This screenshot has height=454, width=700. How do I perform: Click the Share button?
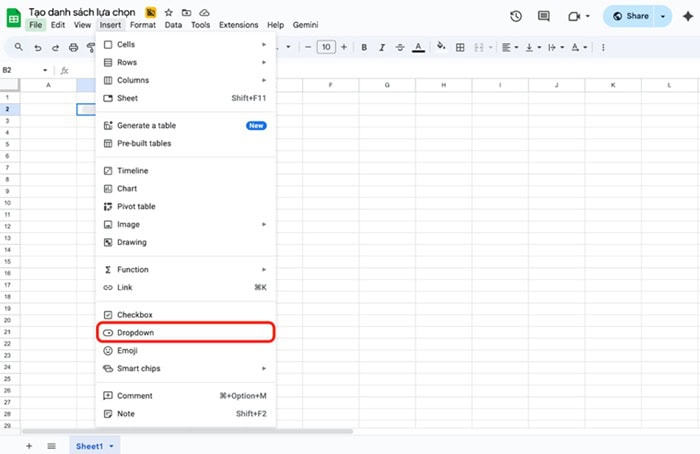click(630, 16)
